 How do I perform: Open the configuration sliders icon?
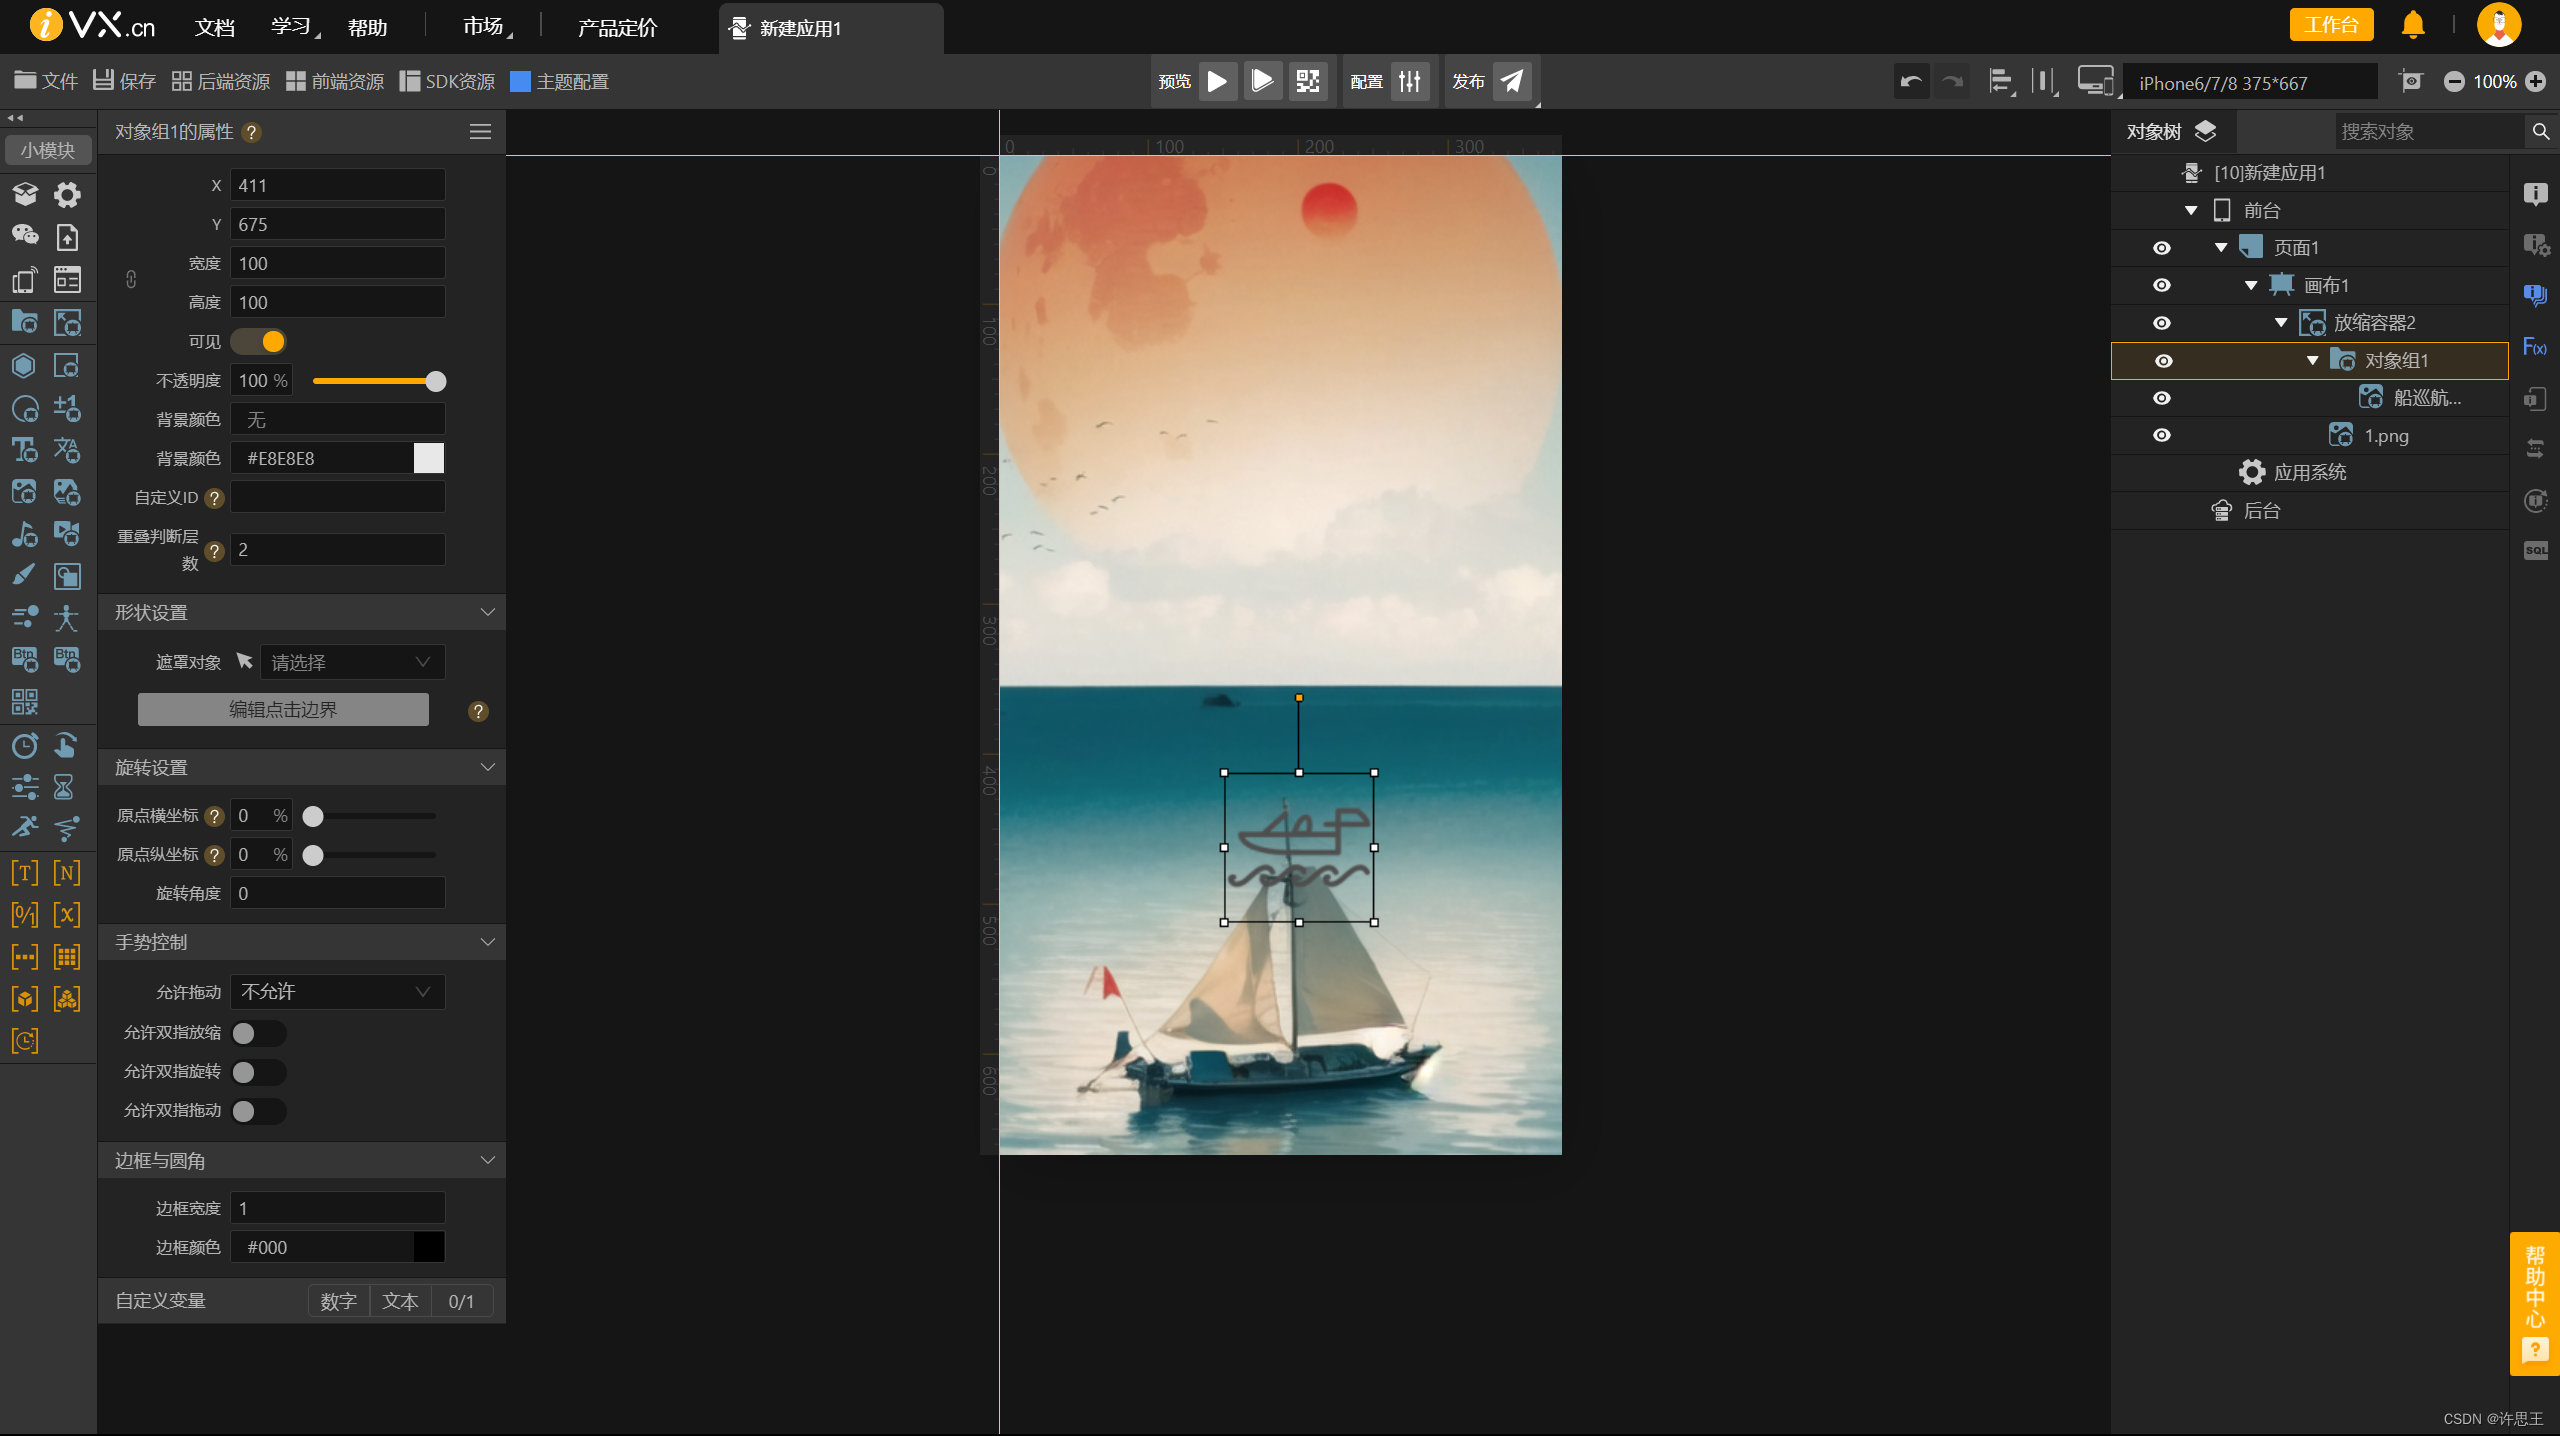coord(1410,81)
